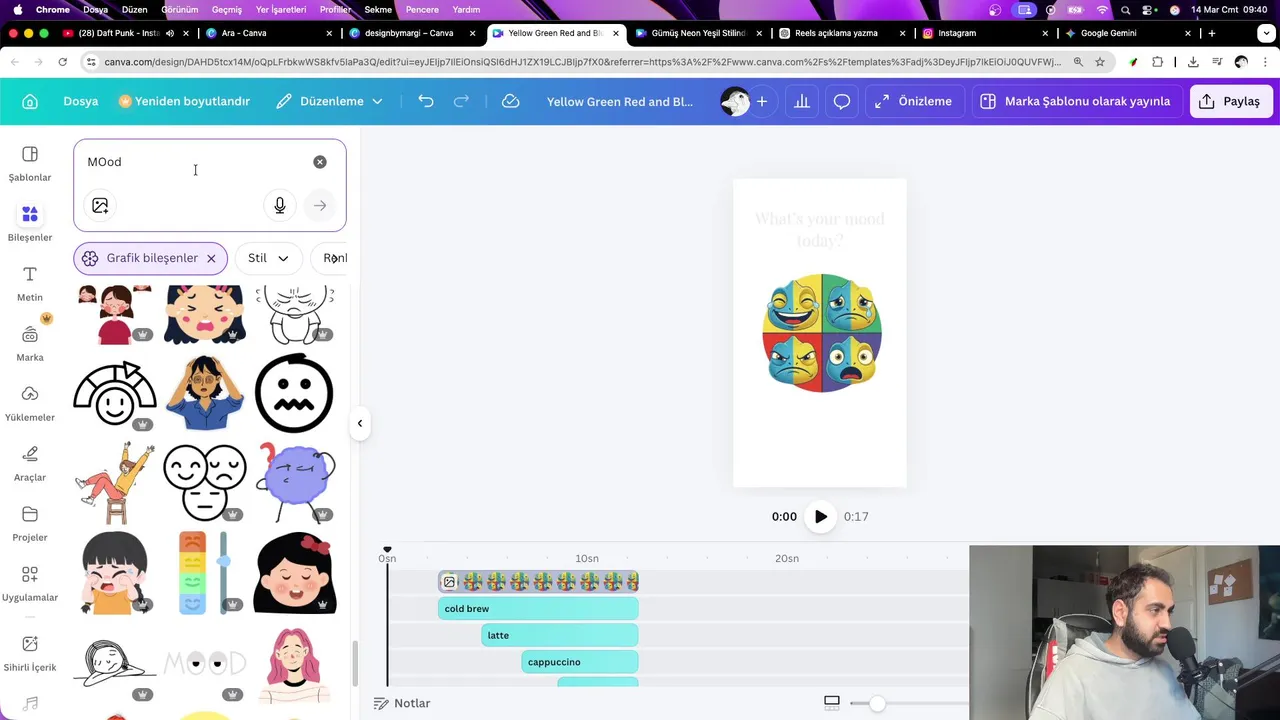The height and width of the screenshot is (720, 1280).
Task: Select the cold brew timeline track
Action: [x=538, y=608]
